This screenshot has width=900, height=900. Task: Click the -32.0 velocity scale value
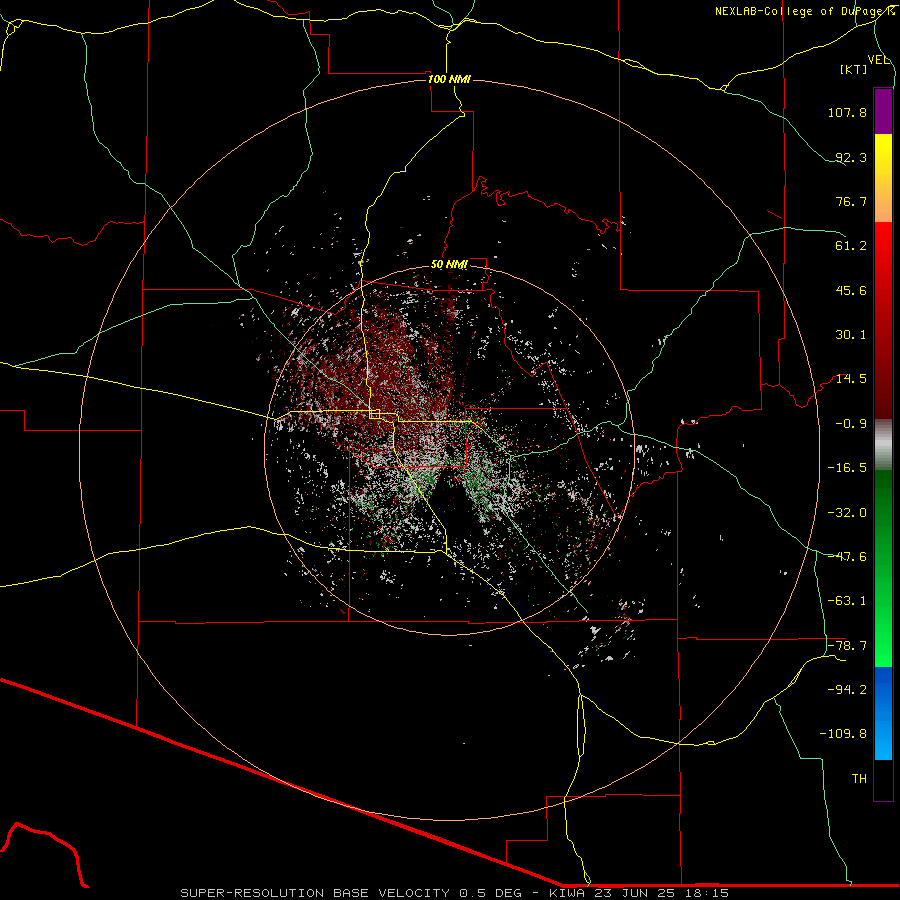(x=847, y=513)
